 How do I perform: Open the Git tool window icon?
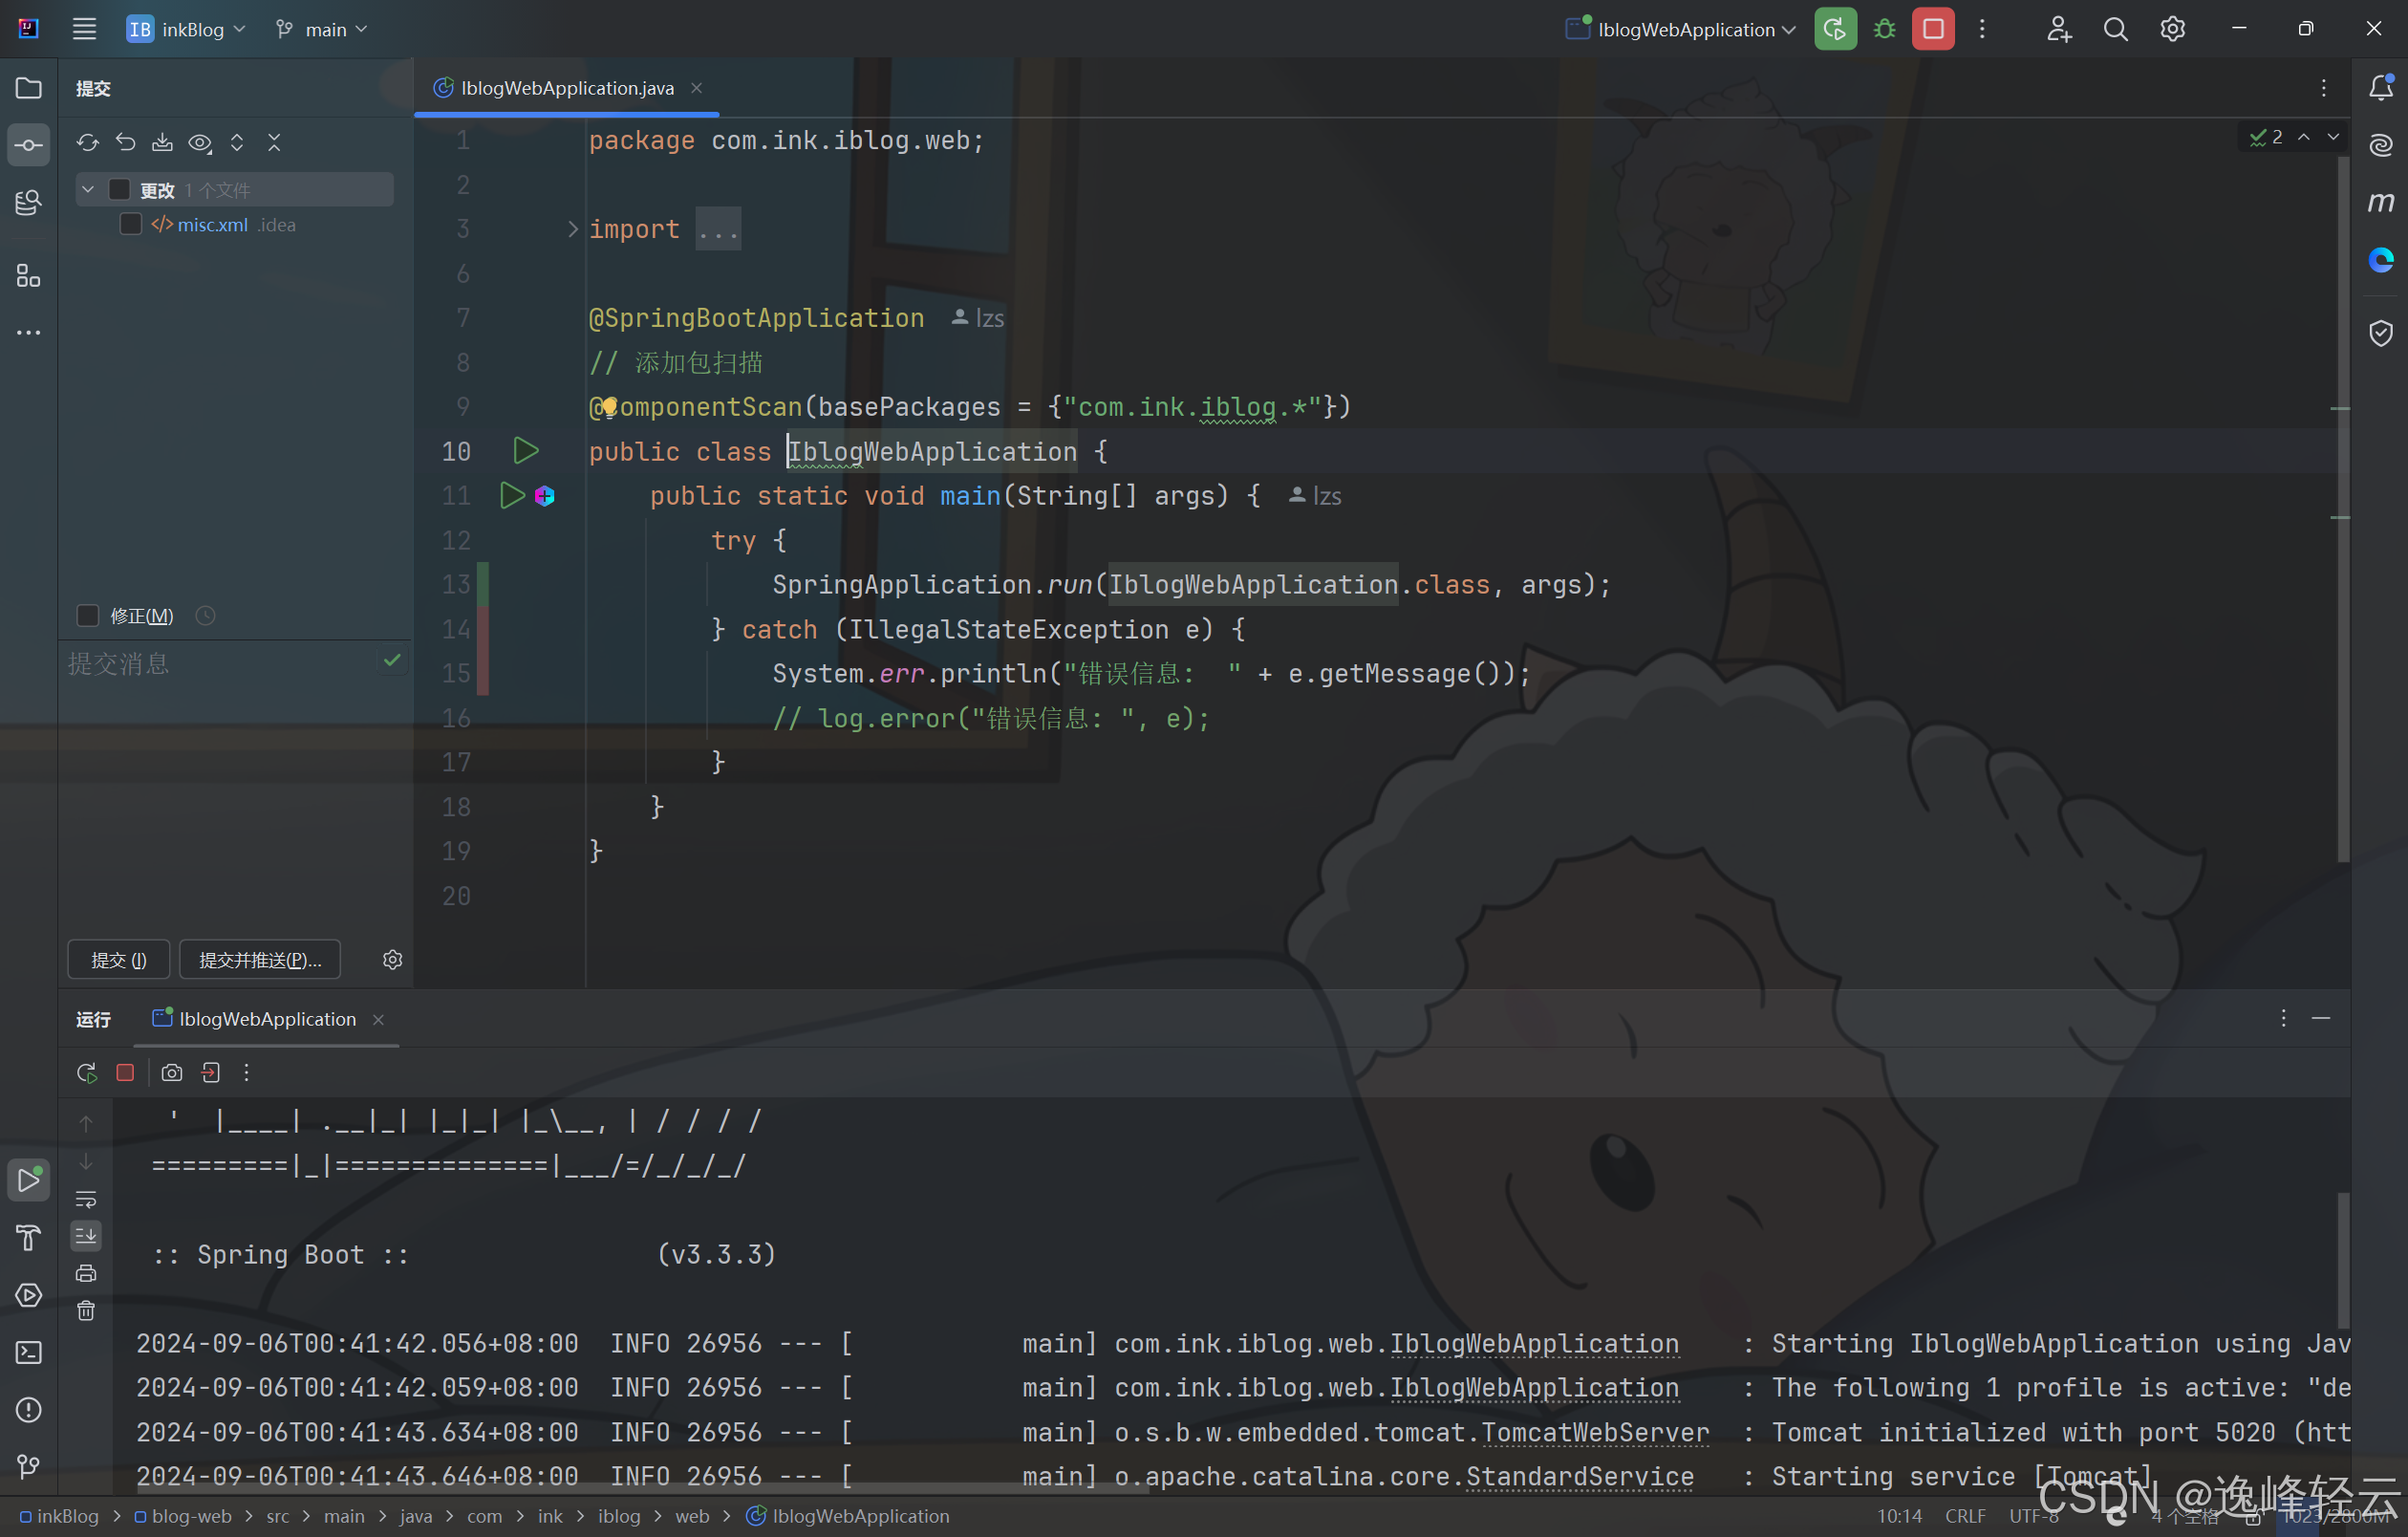pos(29,1466)
